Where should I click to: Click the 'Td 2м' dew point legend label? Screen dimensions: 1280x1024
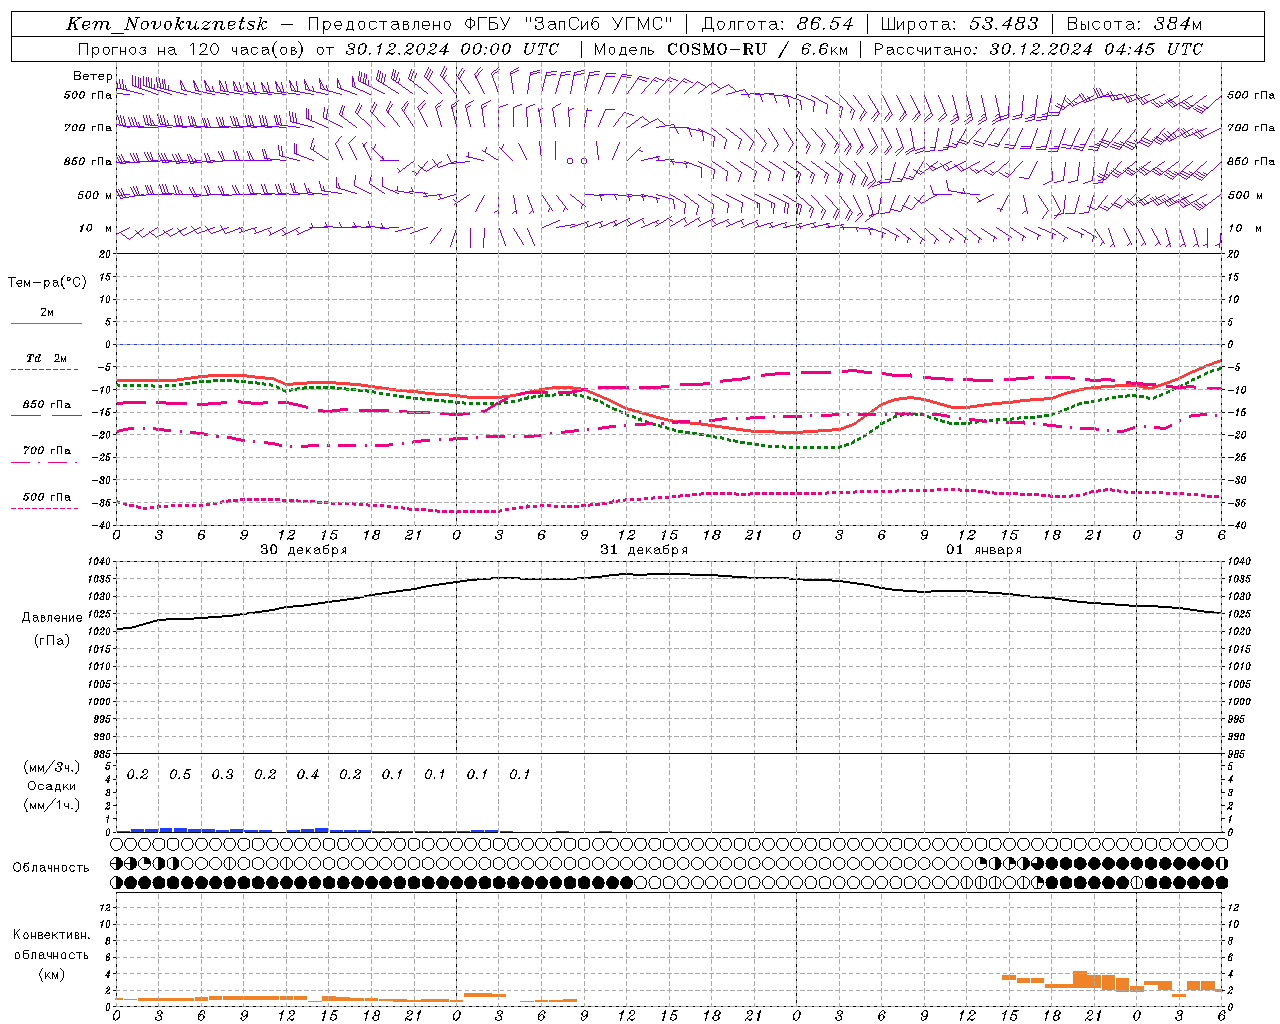click(46, 358)
